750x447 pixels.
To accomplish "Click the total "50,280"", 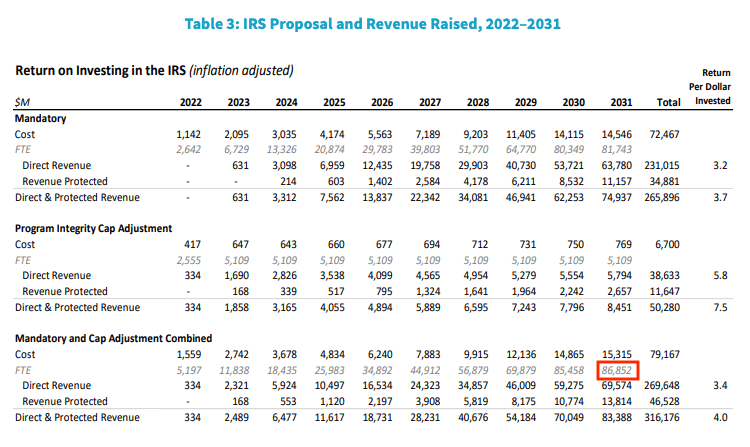I will pos(664,307).
